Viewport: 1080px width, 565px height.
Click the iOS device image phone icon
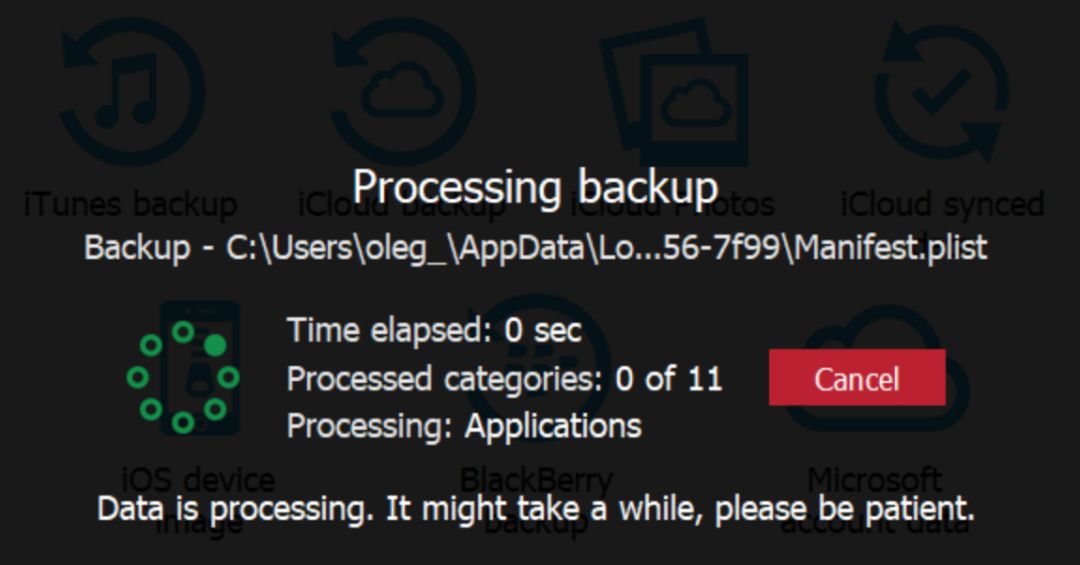coord(200,369)
